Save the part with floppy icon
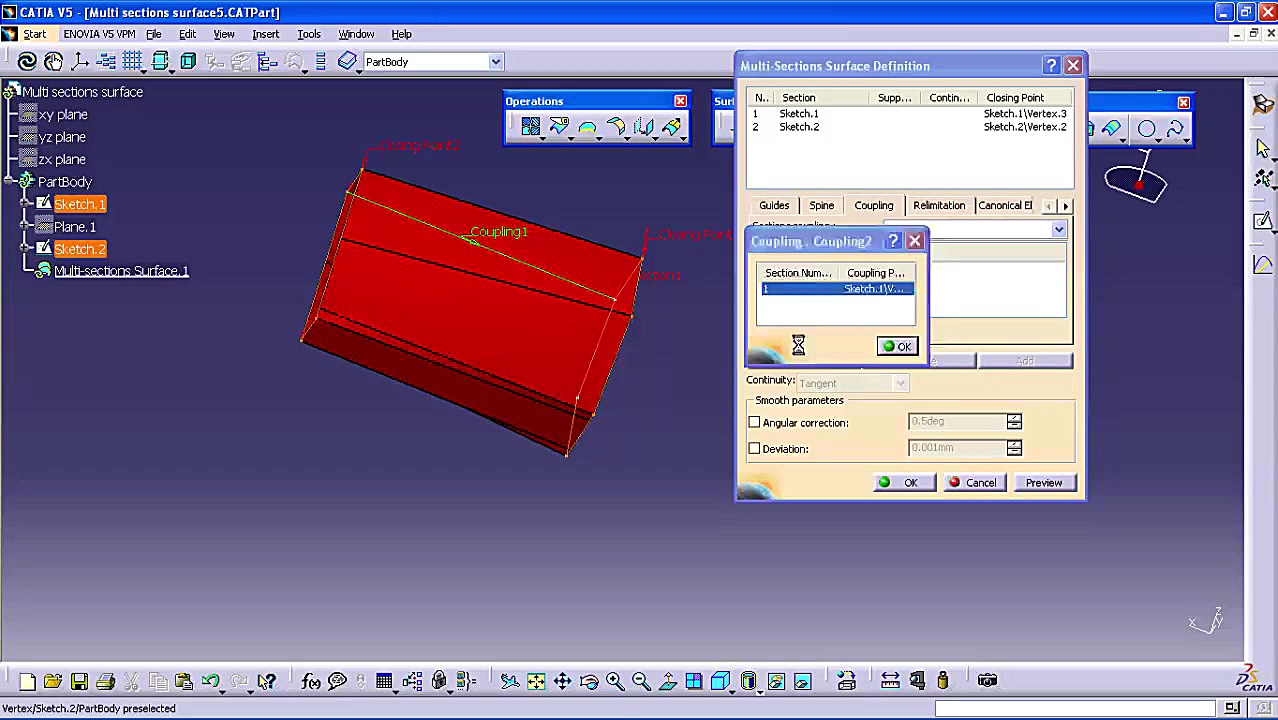The image size is (1278, 720). [79, 681]
